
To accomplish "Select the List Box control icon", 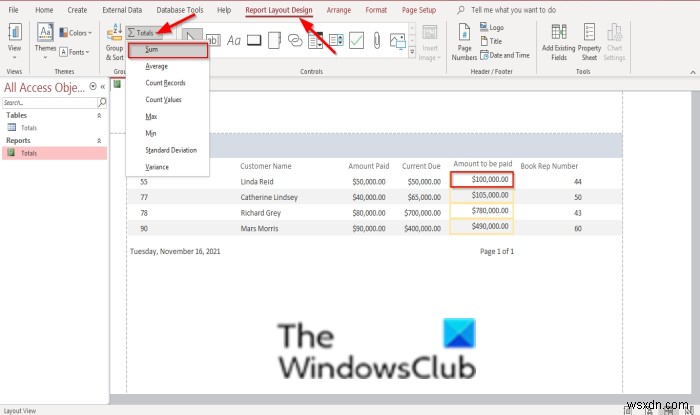I will [x=336, y=41].
